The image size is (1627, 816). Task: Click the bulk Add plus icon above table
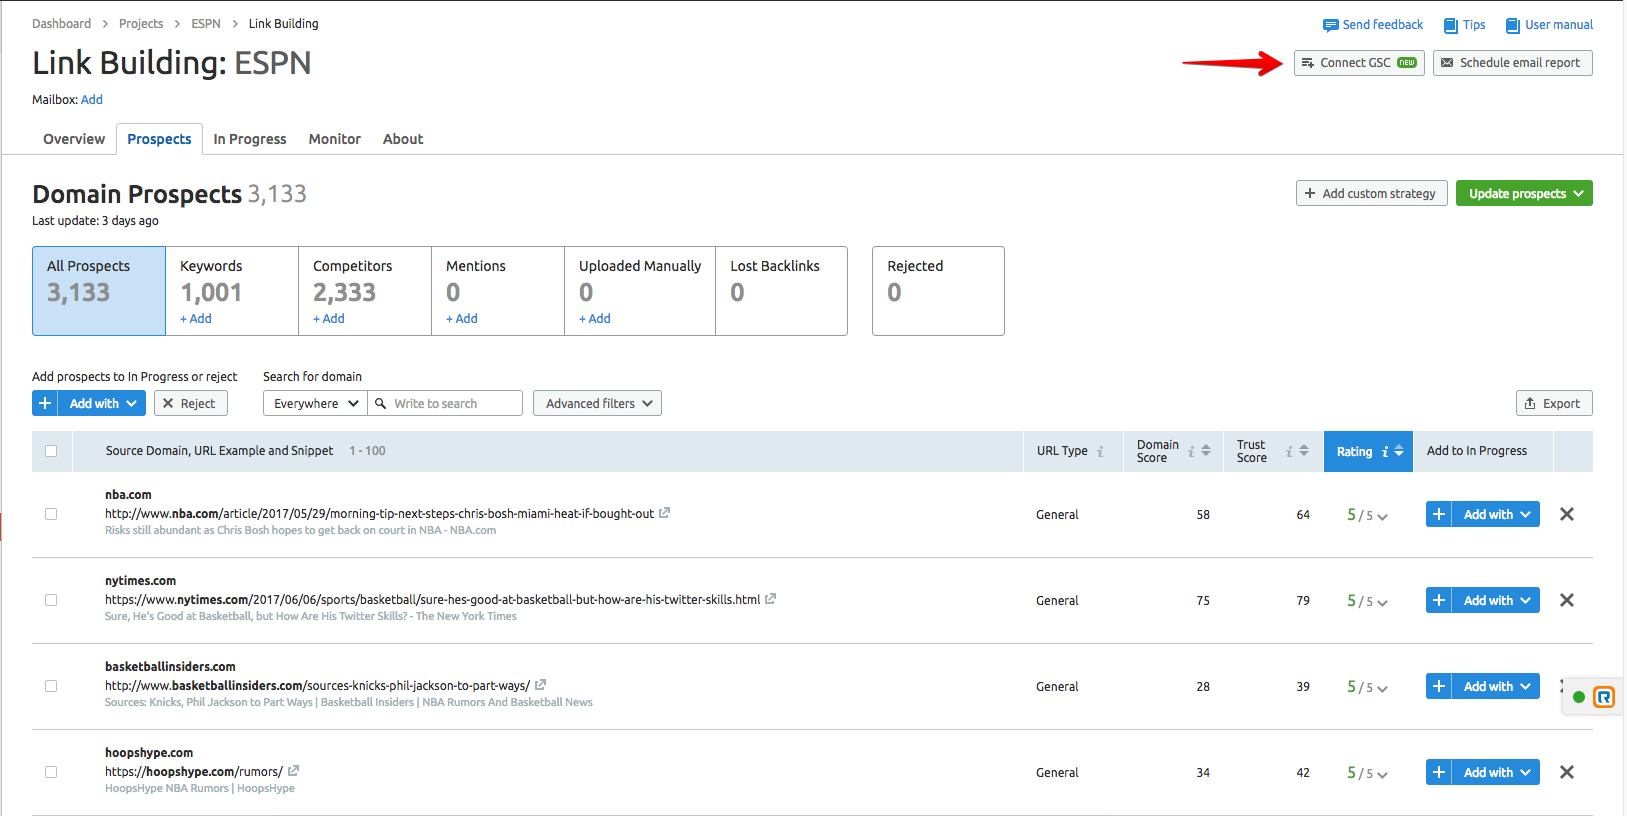click(x=45, y=403)
